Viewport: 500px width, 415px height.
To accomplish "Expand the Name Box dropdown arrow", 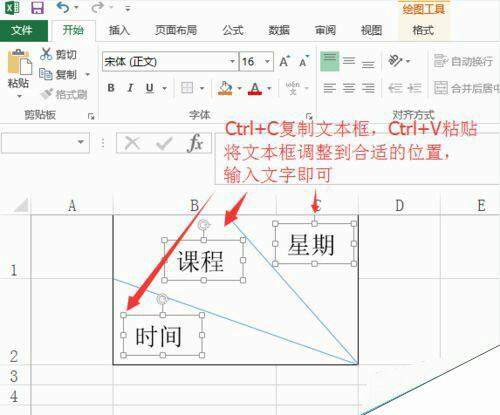I will point(80,142).
